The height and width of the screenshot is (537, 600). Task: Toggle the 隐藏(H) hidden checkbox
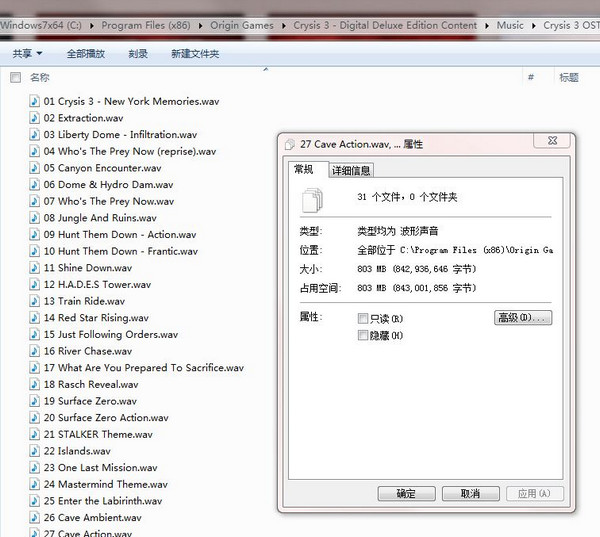pos(362,335)
